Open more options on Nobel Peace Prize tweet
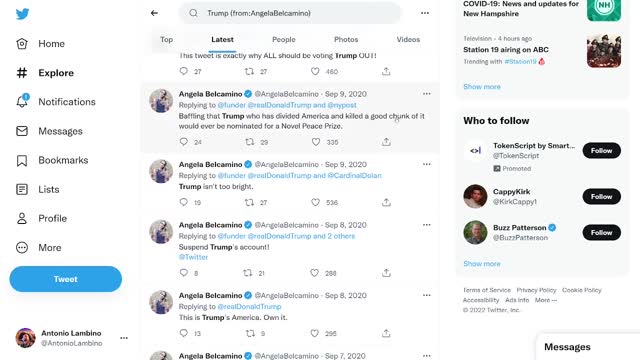640x360 pixels. (427, 94)
